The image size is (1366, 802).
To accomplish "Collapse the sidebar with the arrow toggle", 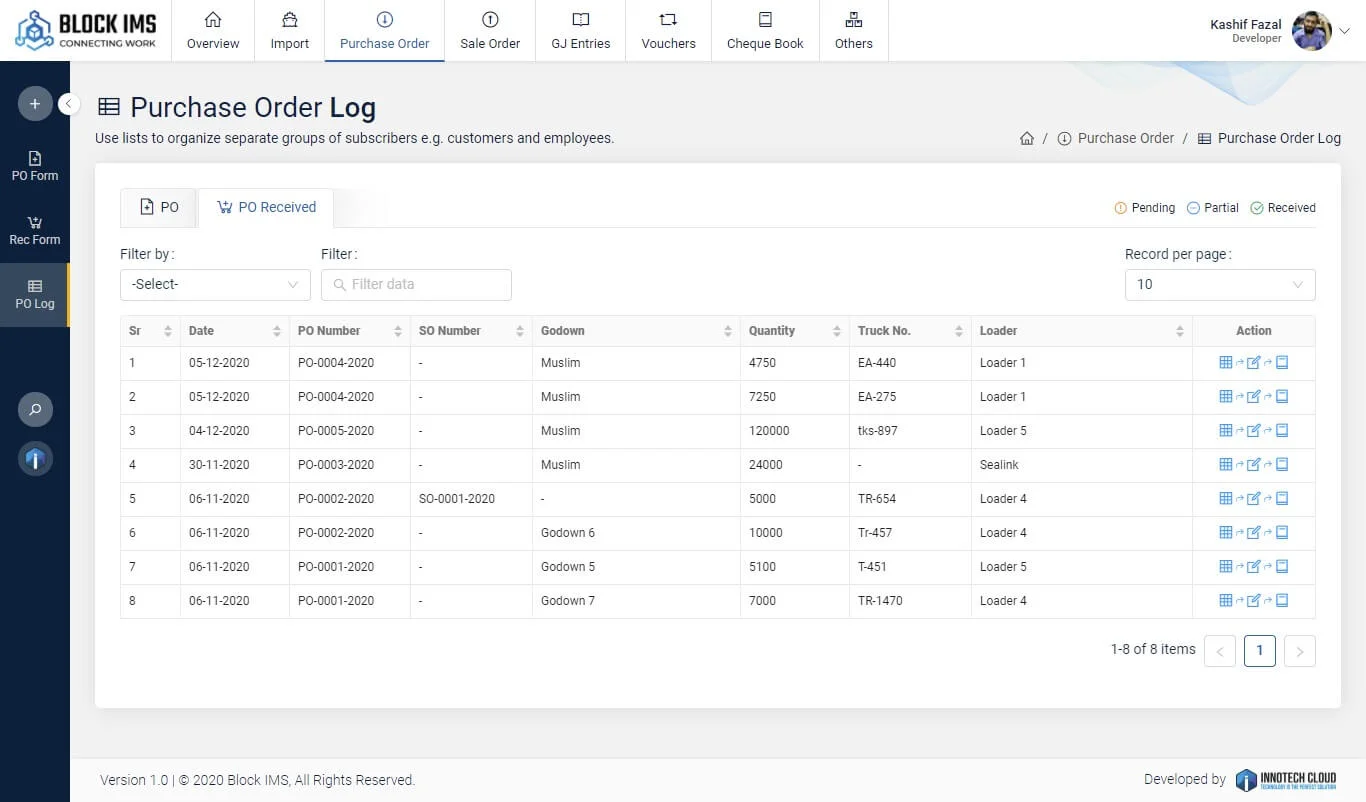I will [x=69, y=103].
